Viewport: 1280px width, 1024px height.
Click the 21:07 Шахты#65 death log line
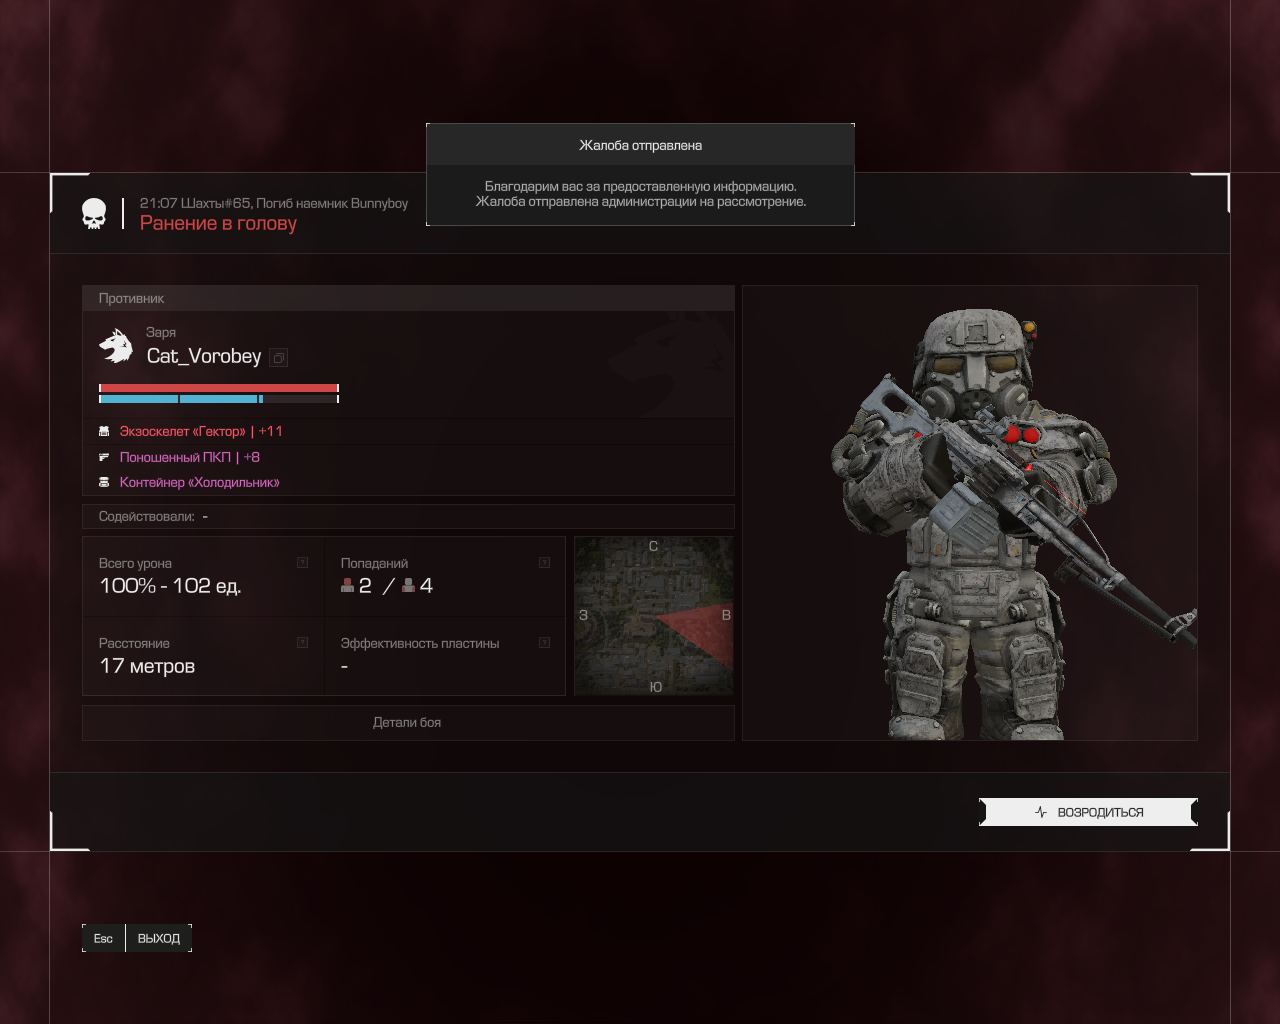click(274, 203)
